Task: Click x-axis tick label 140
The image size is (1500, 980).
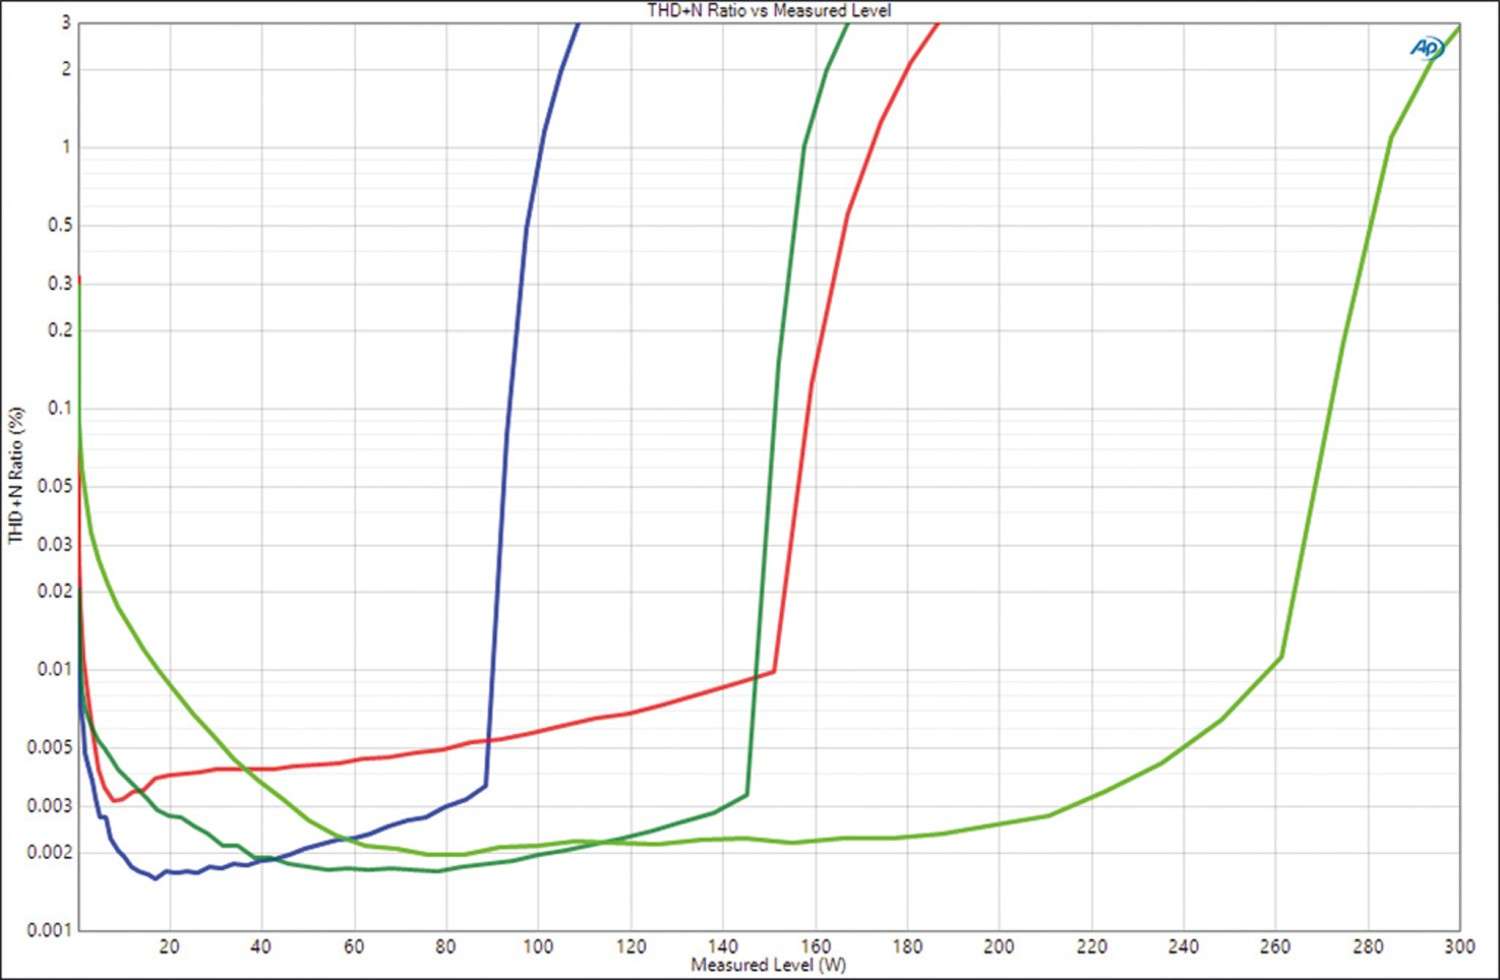Action: (x=723, y=946)
